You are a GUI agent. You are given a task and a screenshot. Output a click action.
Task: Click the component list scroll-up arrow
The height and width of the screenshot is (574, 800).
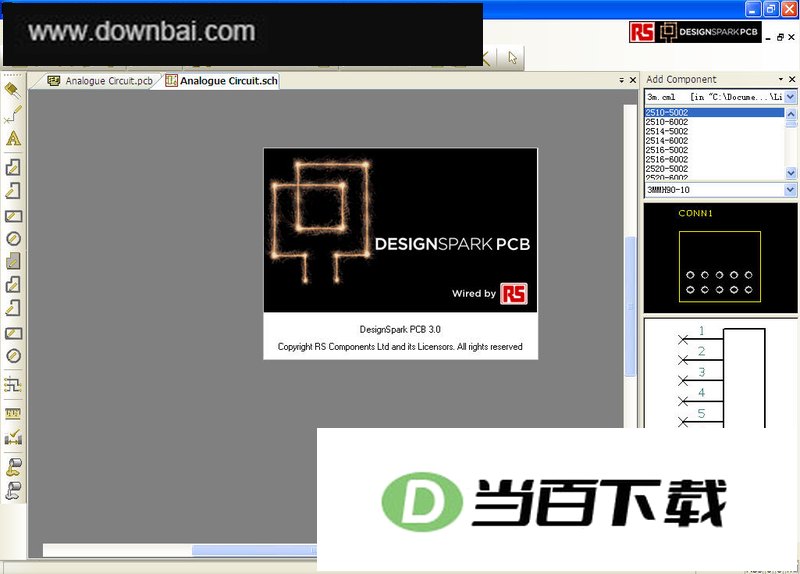tap(791, 113)
